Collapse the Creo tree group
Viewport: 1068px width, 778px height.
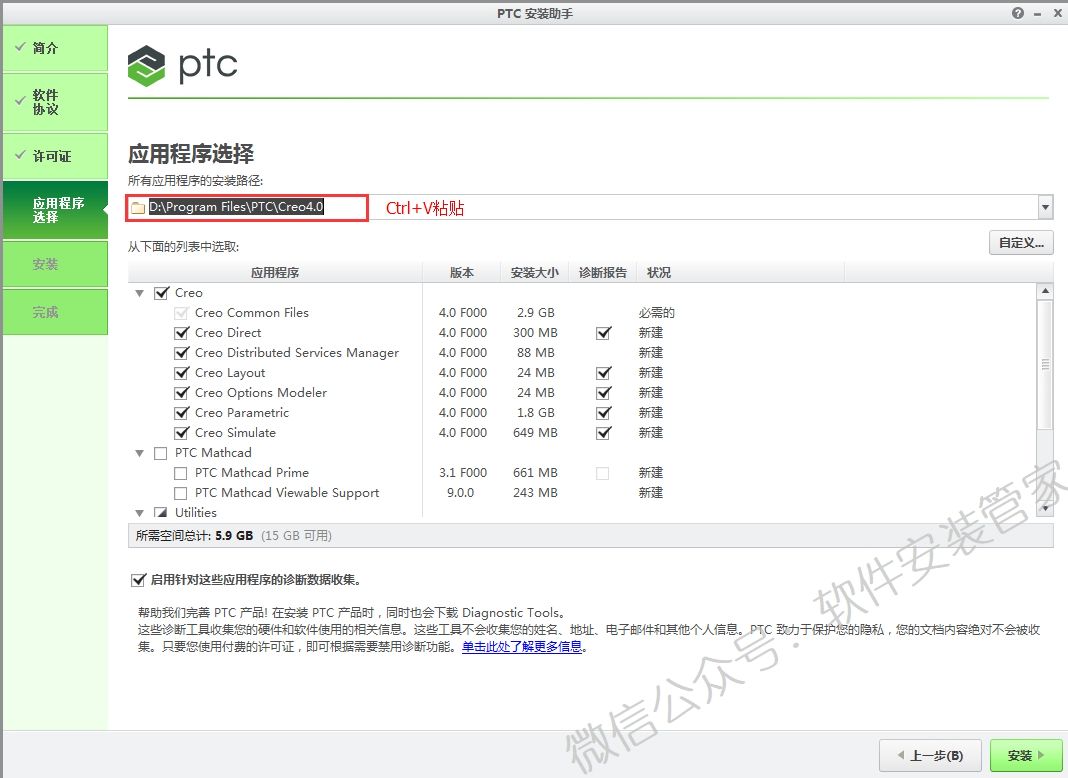(140, 293)
